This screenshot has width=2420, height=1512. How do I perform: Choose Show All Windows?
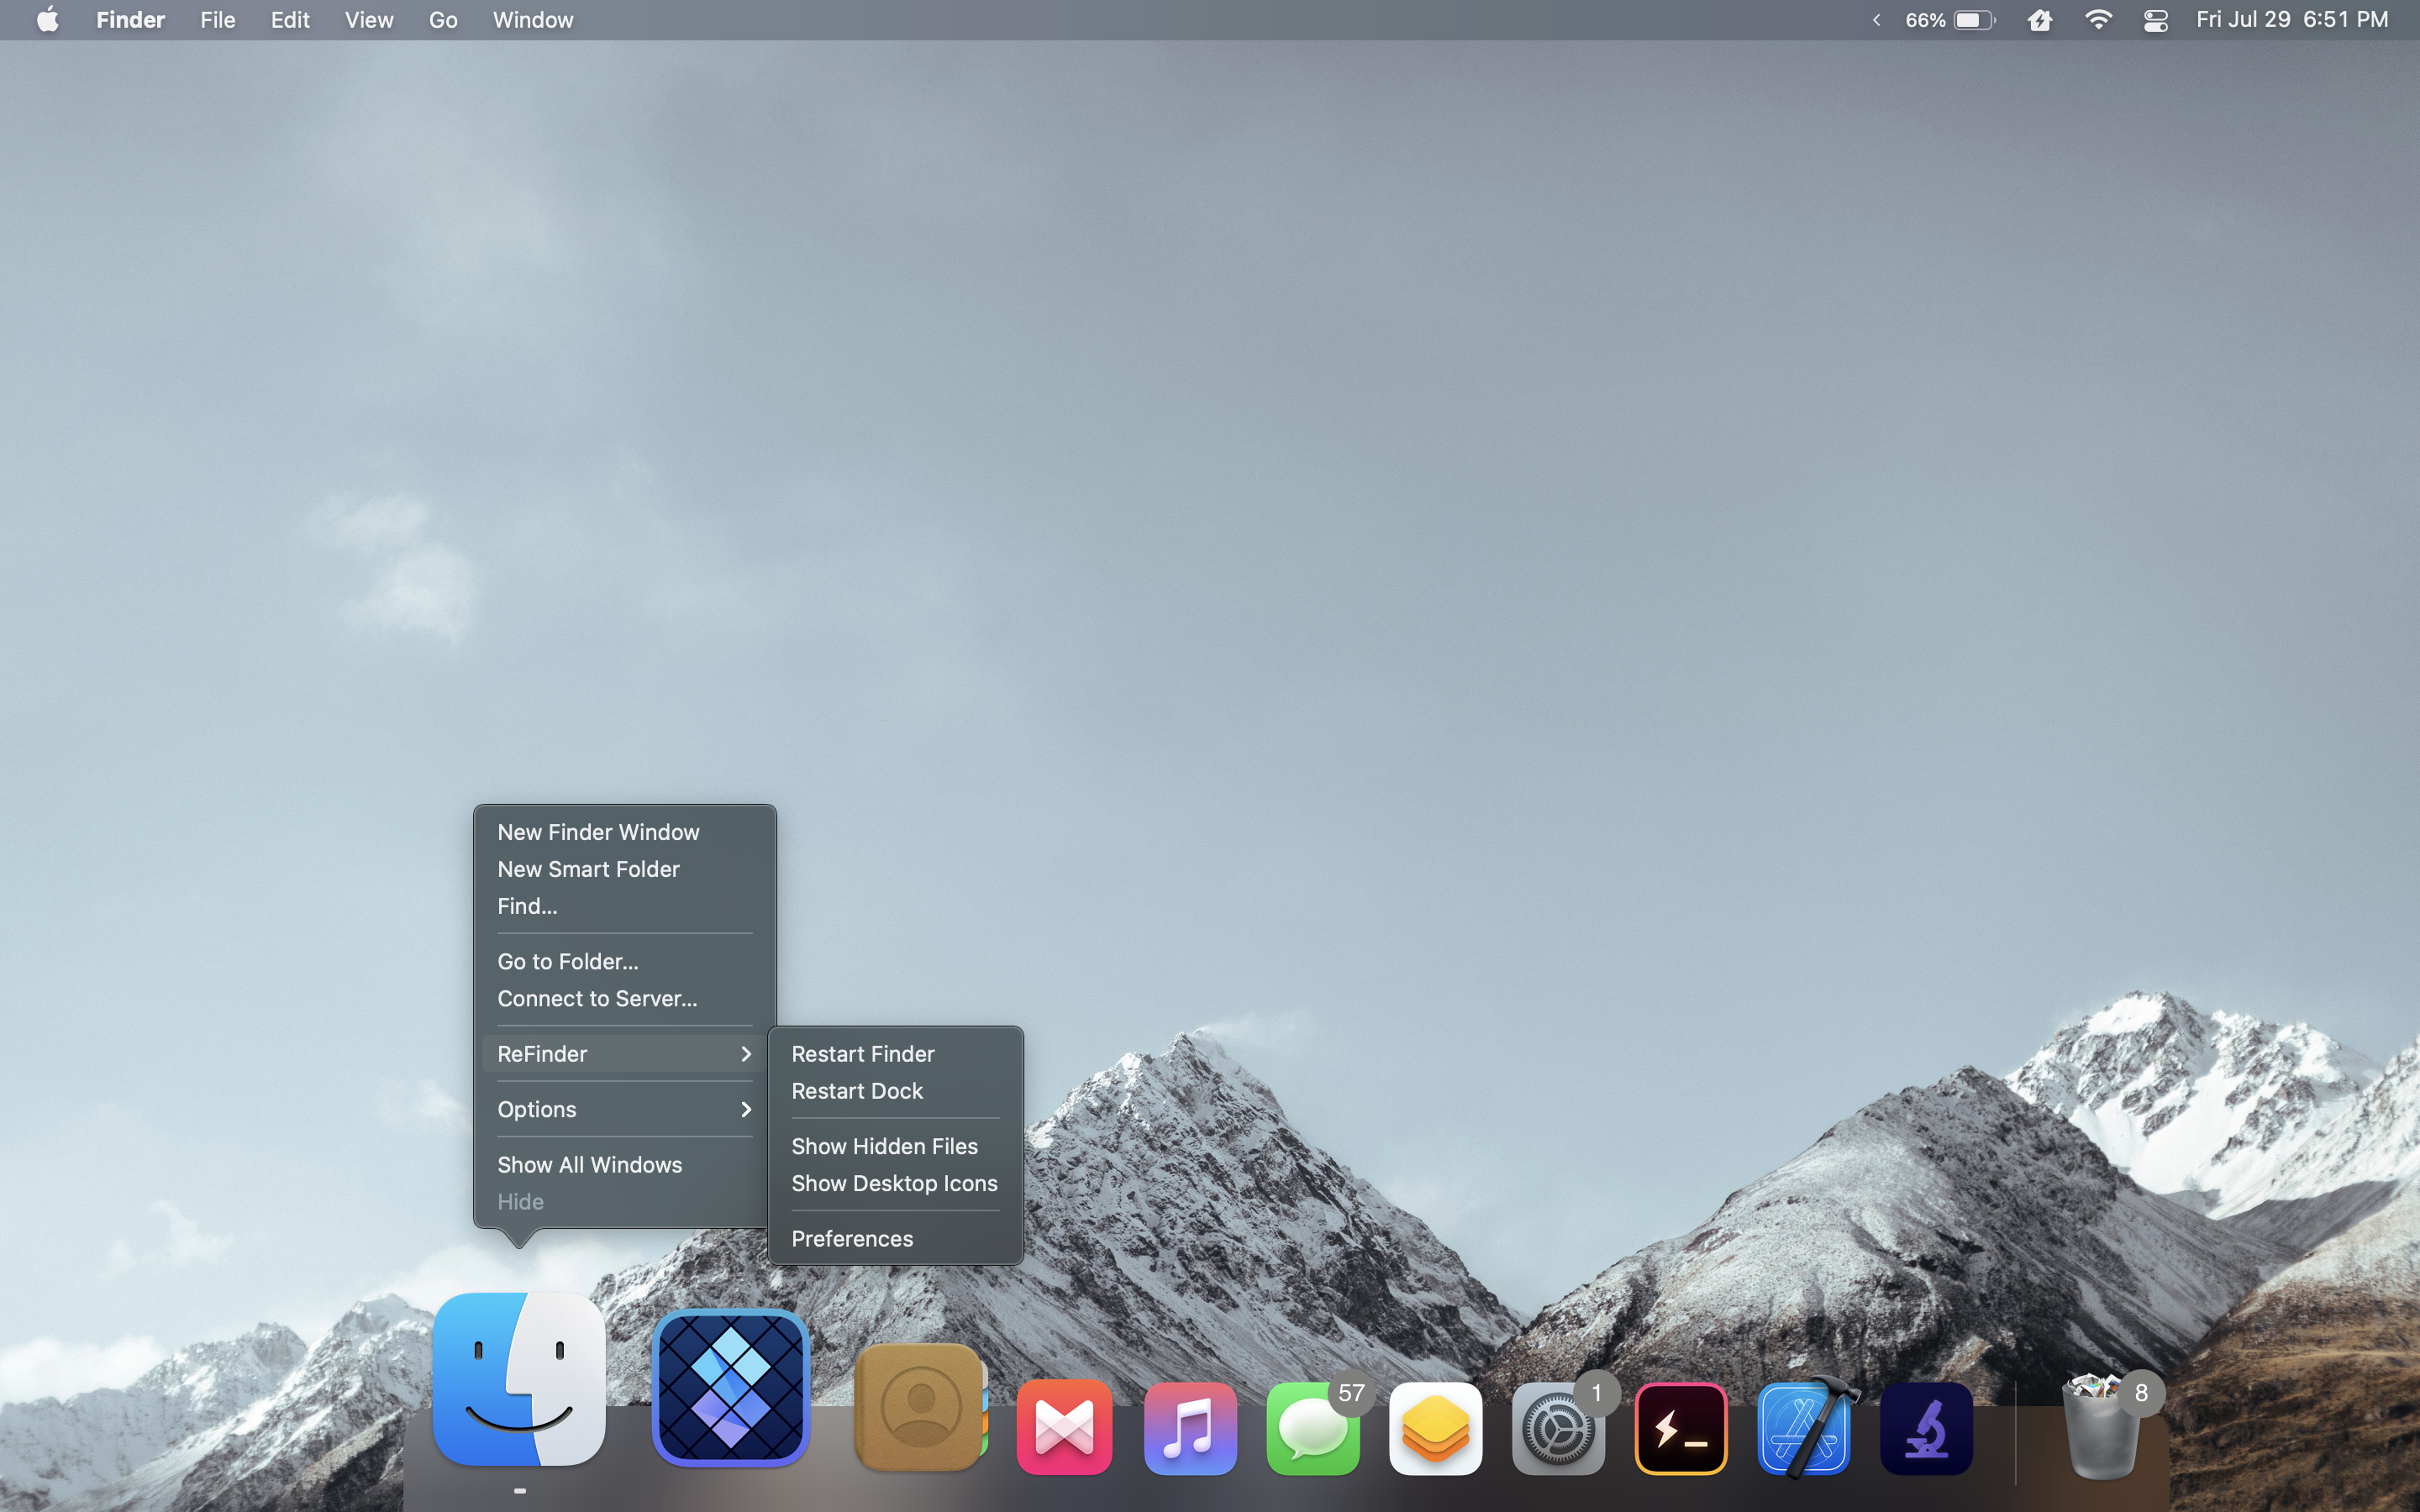[625, 1164]
